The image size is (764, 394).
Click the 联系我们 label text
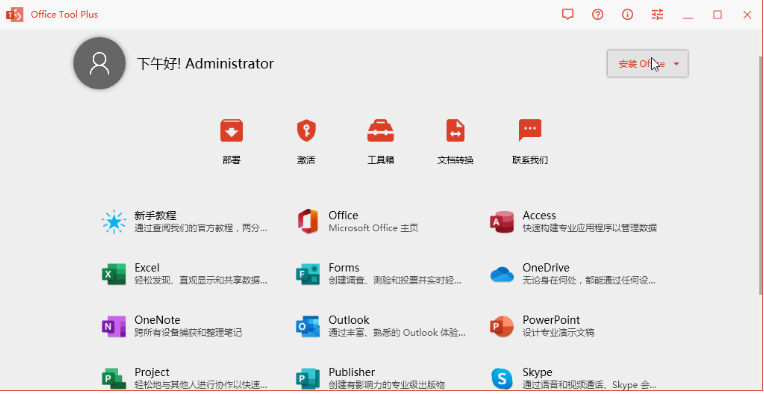530,160
